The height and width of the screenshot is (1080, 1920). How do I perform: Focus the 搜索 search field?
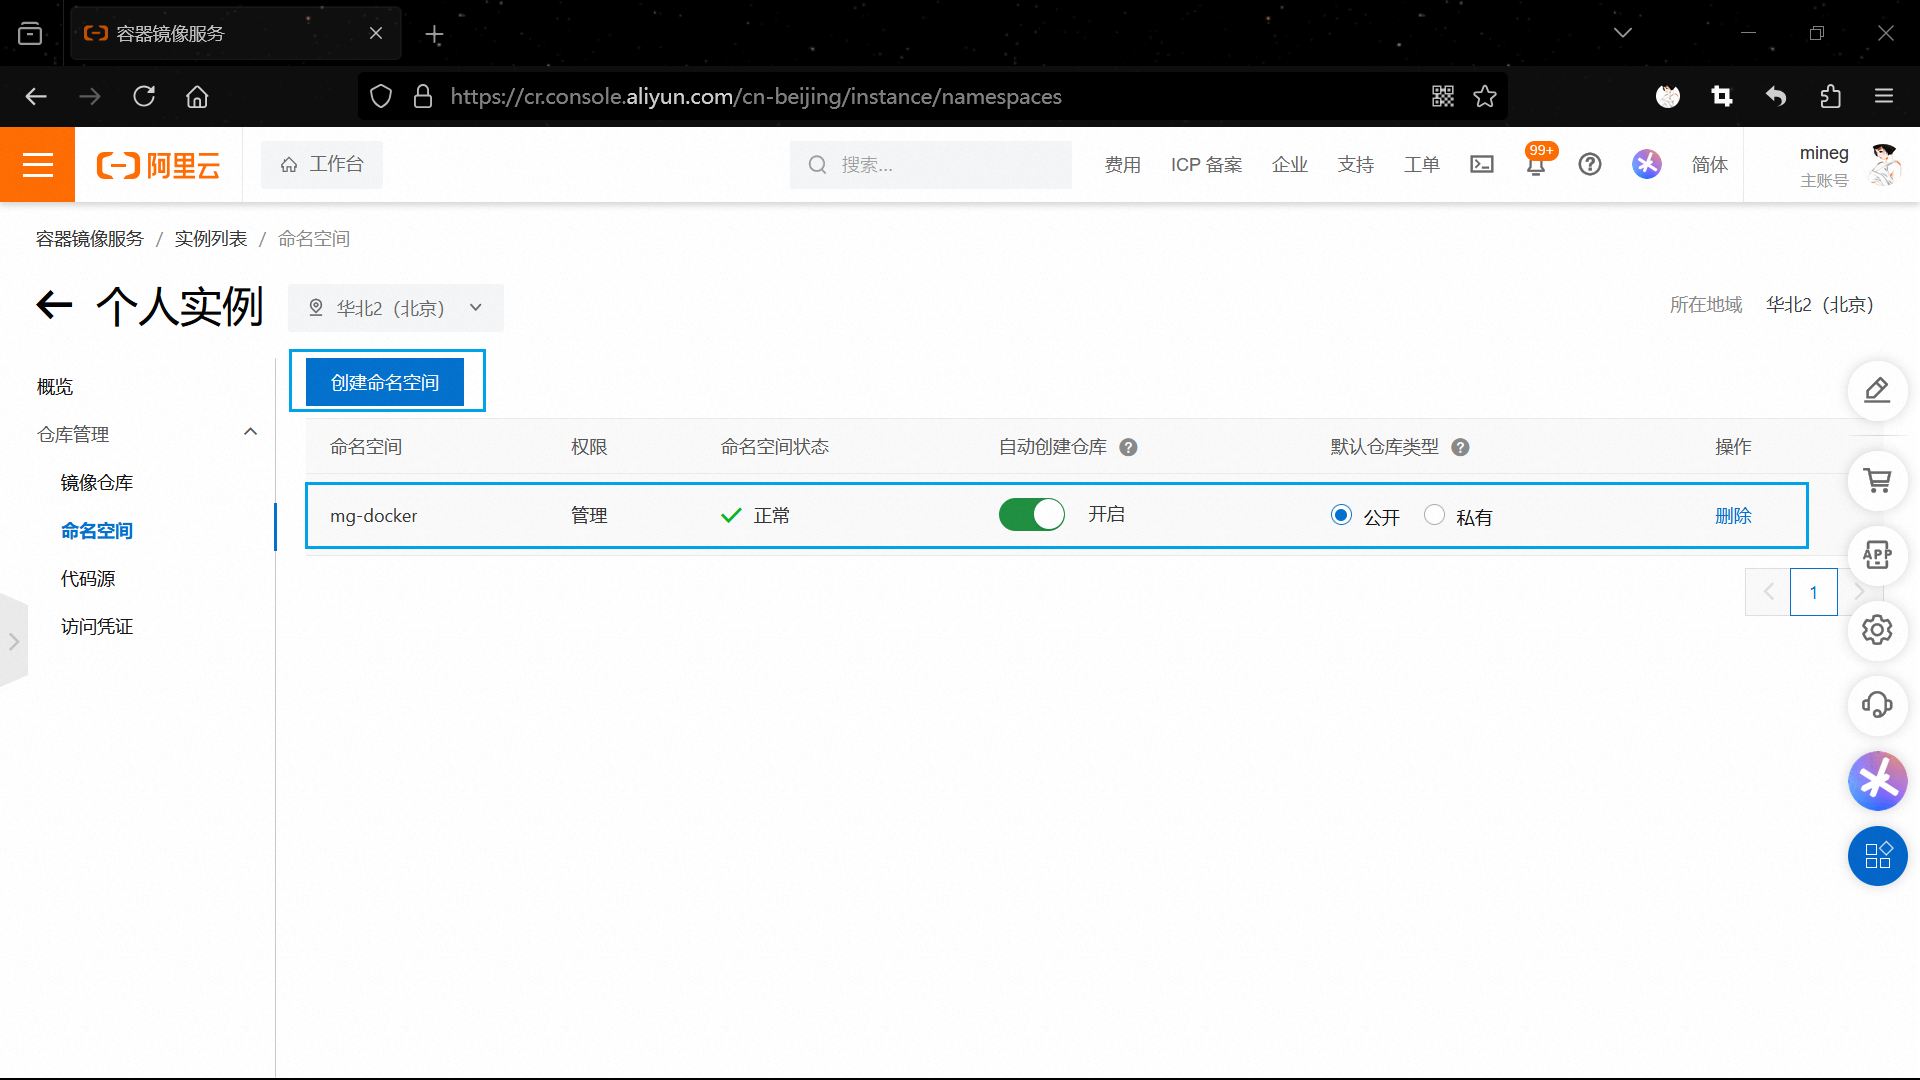[x=930, y=164]
